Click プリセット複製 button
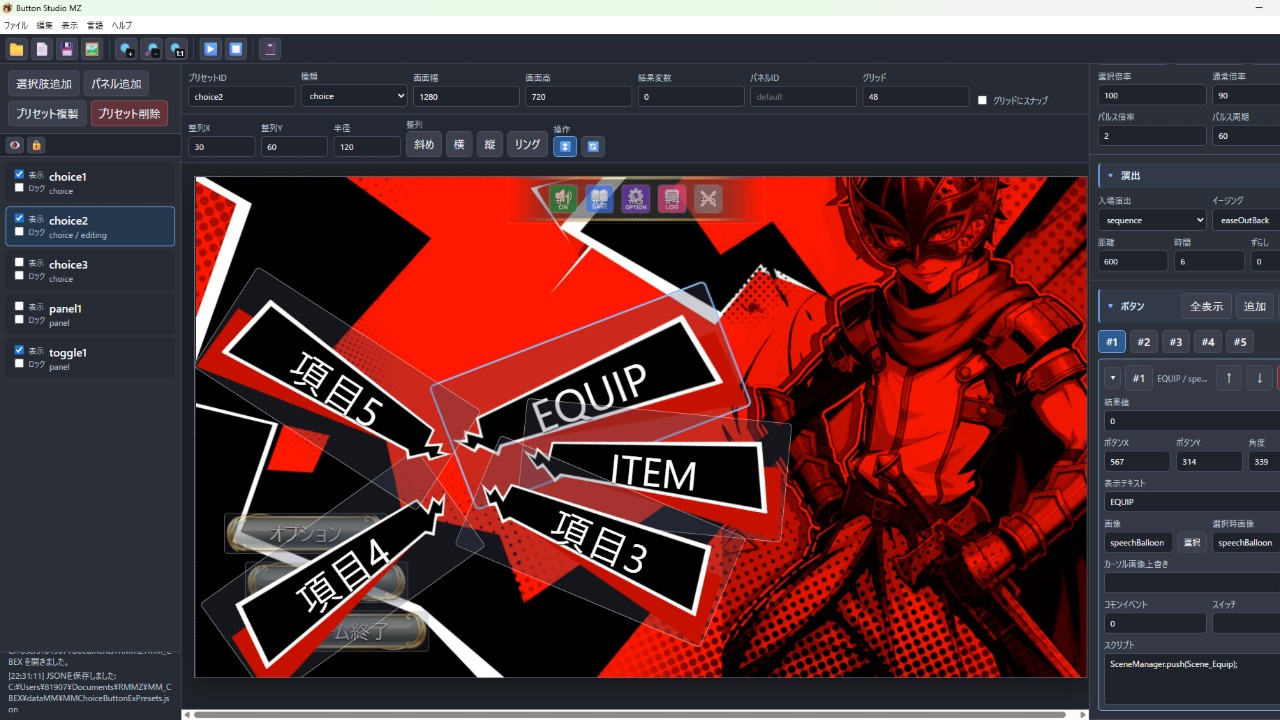 tap(47, 114)
